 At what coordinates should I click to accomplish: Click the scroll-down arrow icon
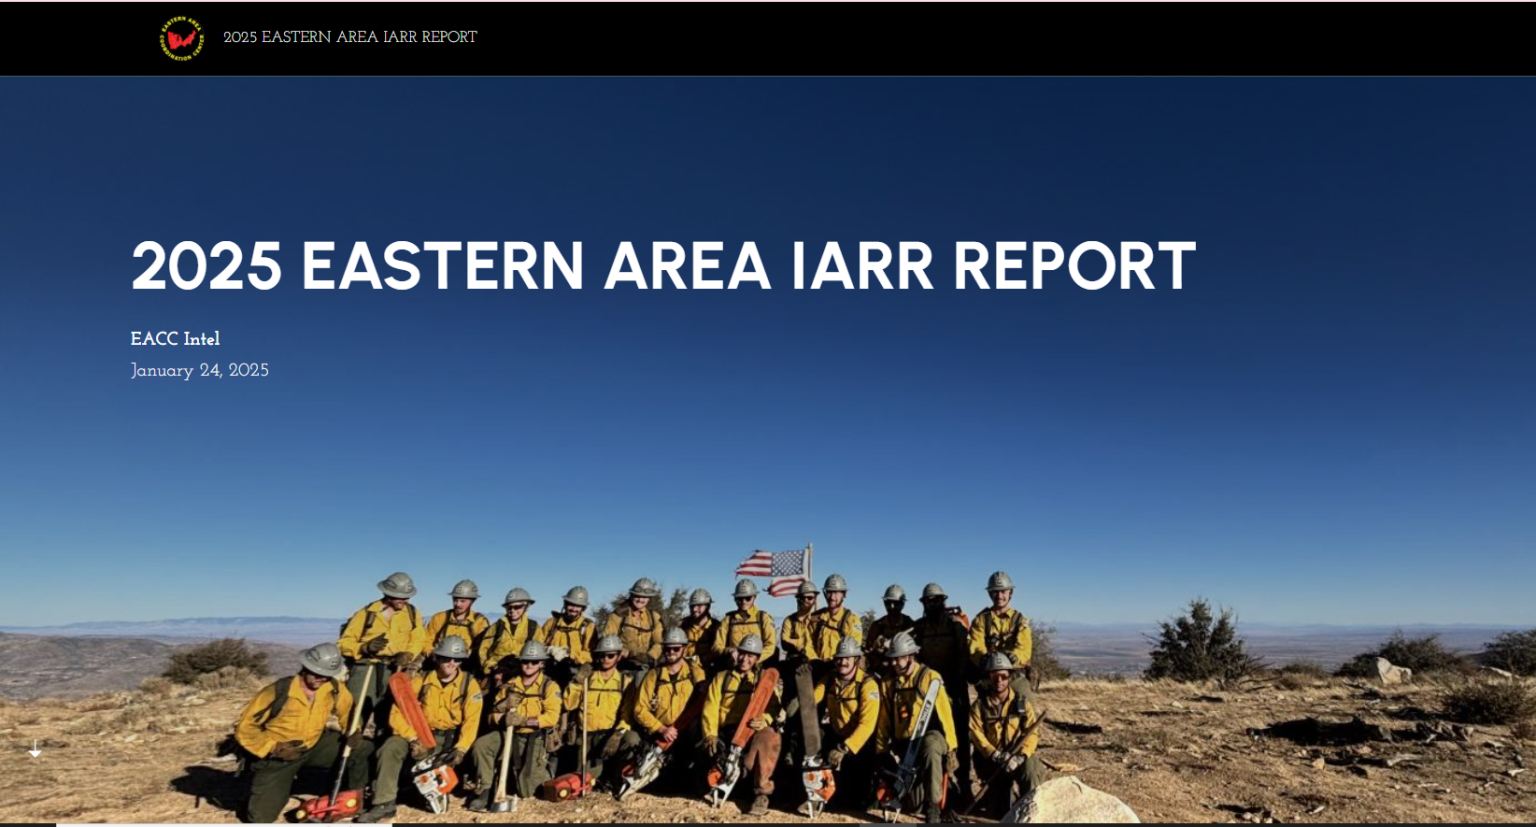point(35,749)
